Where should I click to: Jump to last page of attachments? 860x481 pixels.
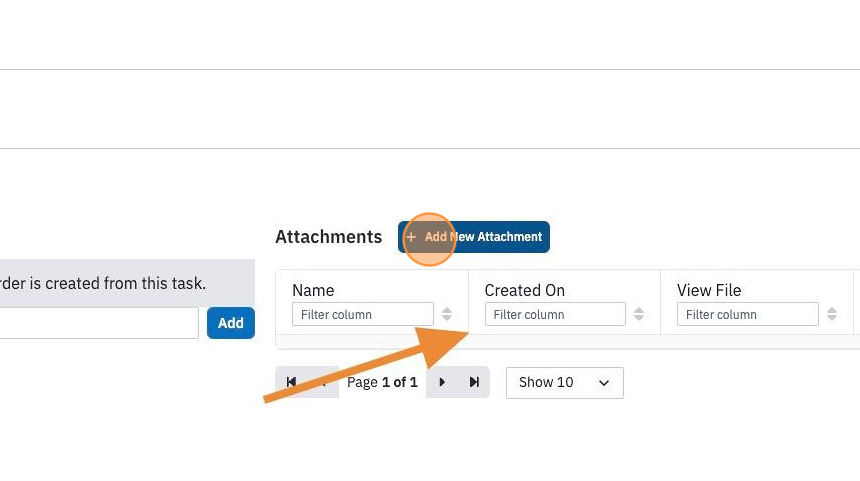474,382
